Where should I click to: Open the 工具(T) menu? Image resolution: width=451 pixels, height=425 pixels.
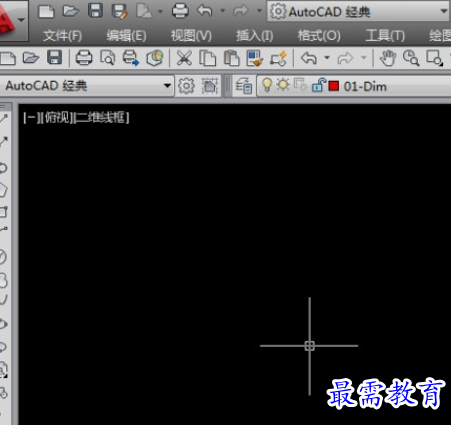click(385, 36)
